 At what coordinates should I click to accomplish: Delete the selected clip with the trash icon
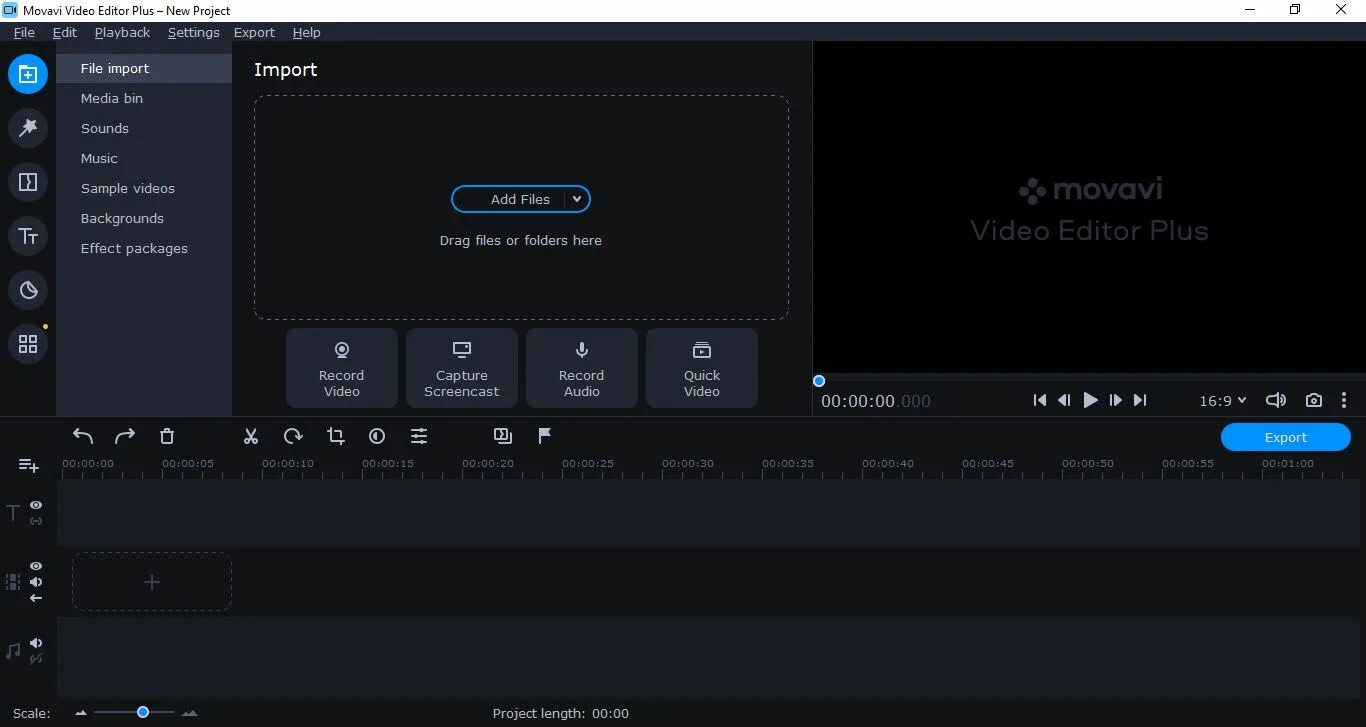click(167, 436)
